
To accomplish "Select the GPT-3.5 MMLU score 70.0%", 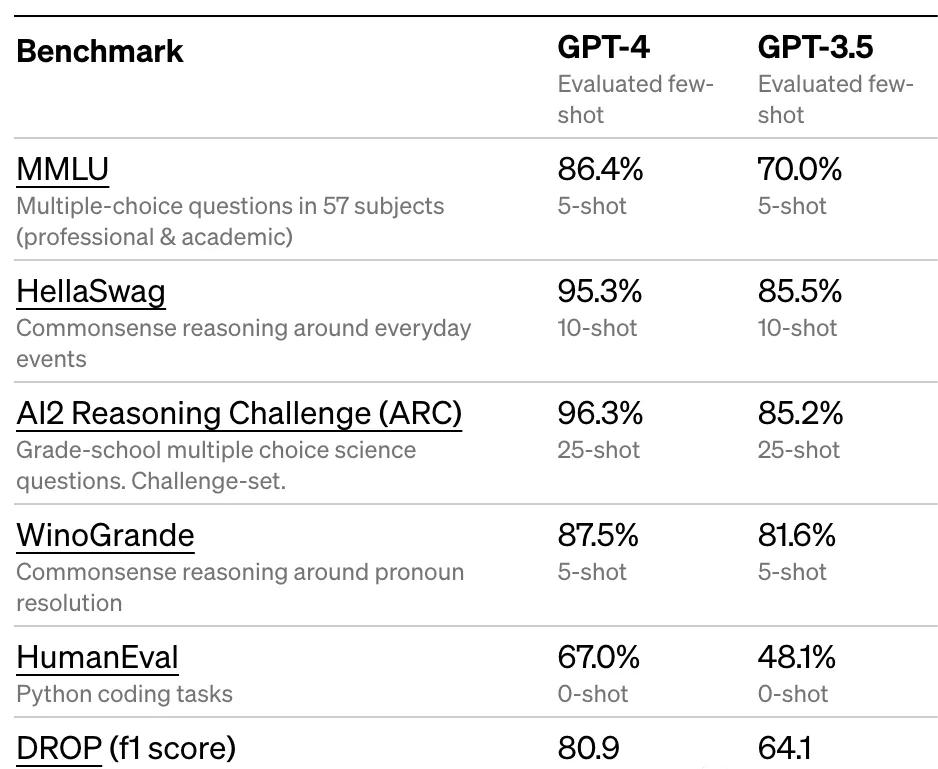I will (x=800, y=169).
